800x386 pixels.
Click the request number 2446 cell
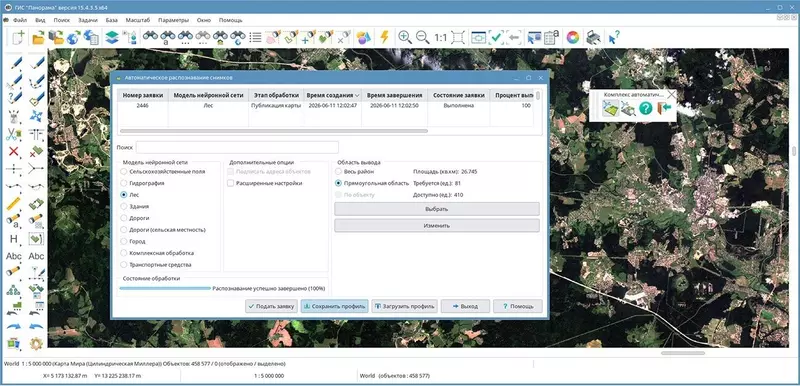click(x=143, y=106)
